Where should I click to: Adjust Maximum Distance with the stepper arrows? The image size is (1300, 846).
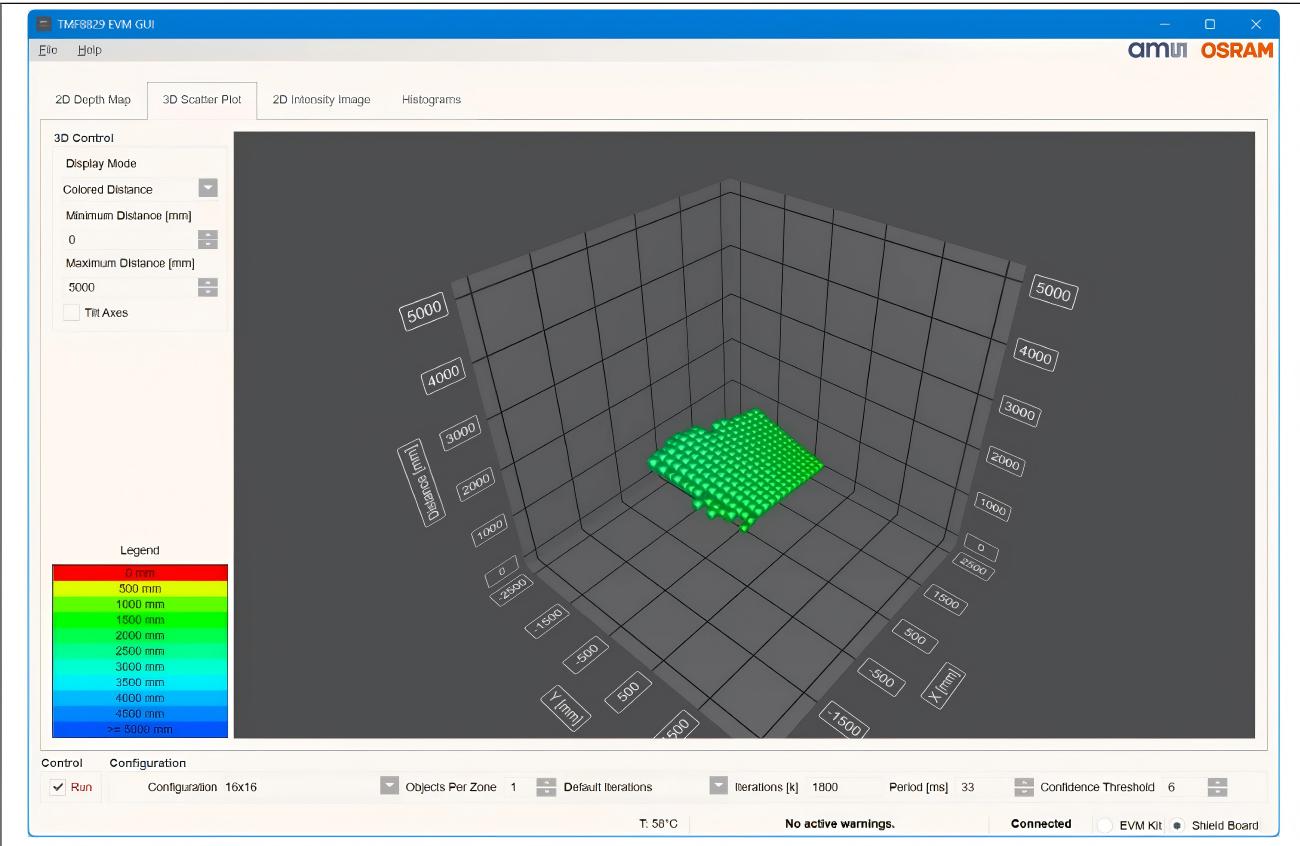click(208, 287)
